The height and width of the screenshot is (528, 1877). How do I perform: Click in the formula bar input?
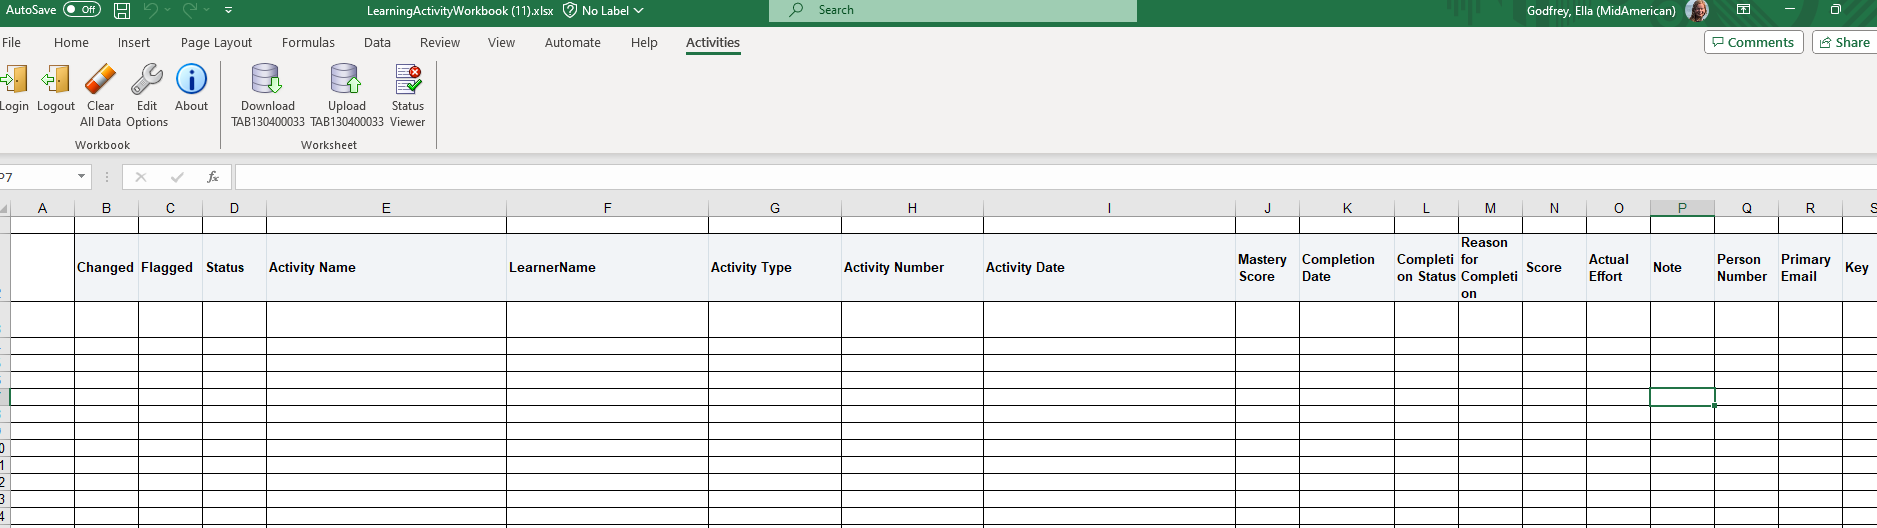click(x=1055, y=177)
